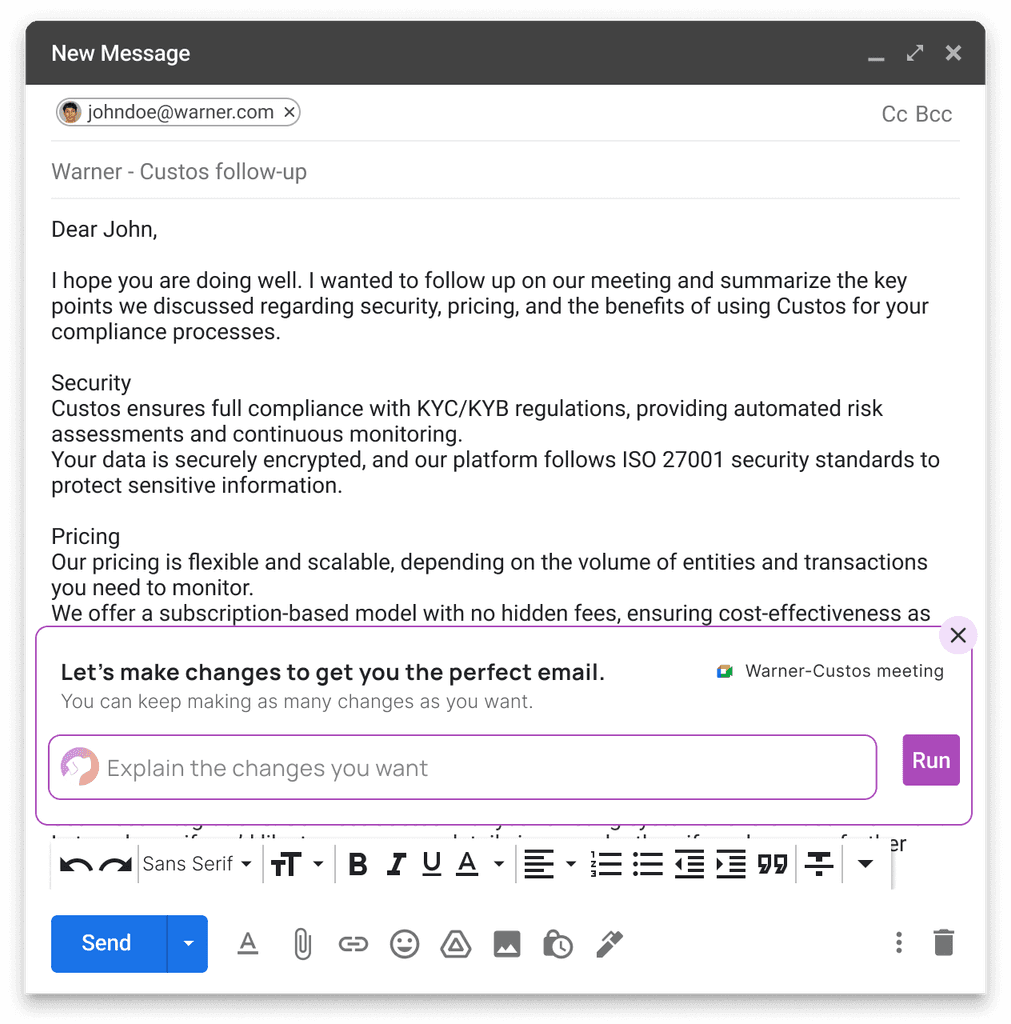The width and height of the screenshot is (1011, 1024).
Task: Toggle bold formatting
Action: (x=358, y=864)
